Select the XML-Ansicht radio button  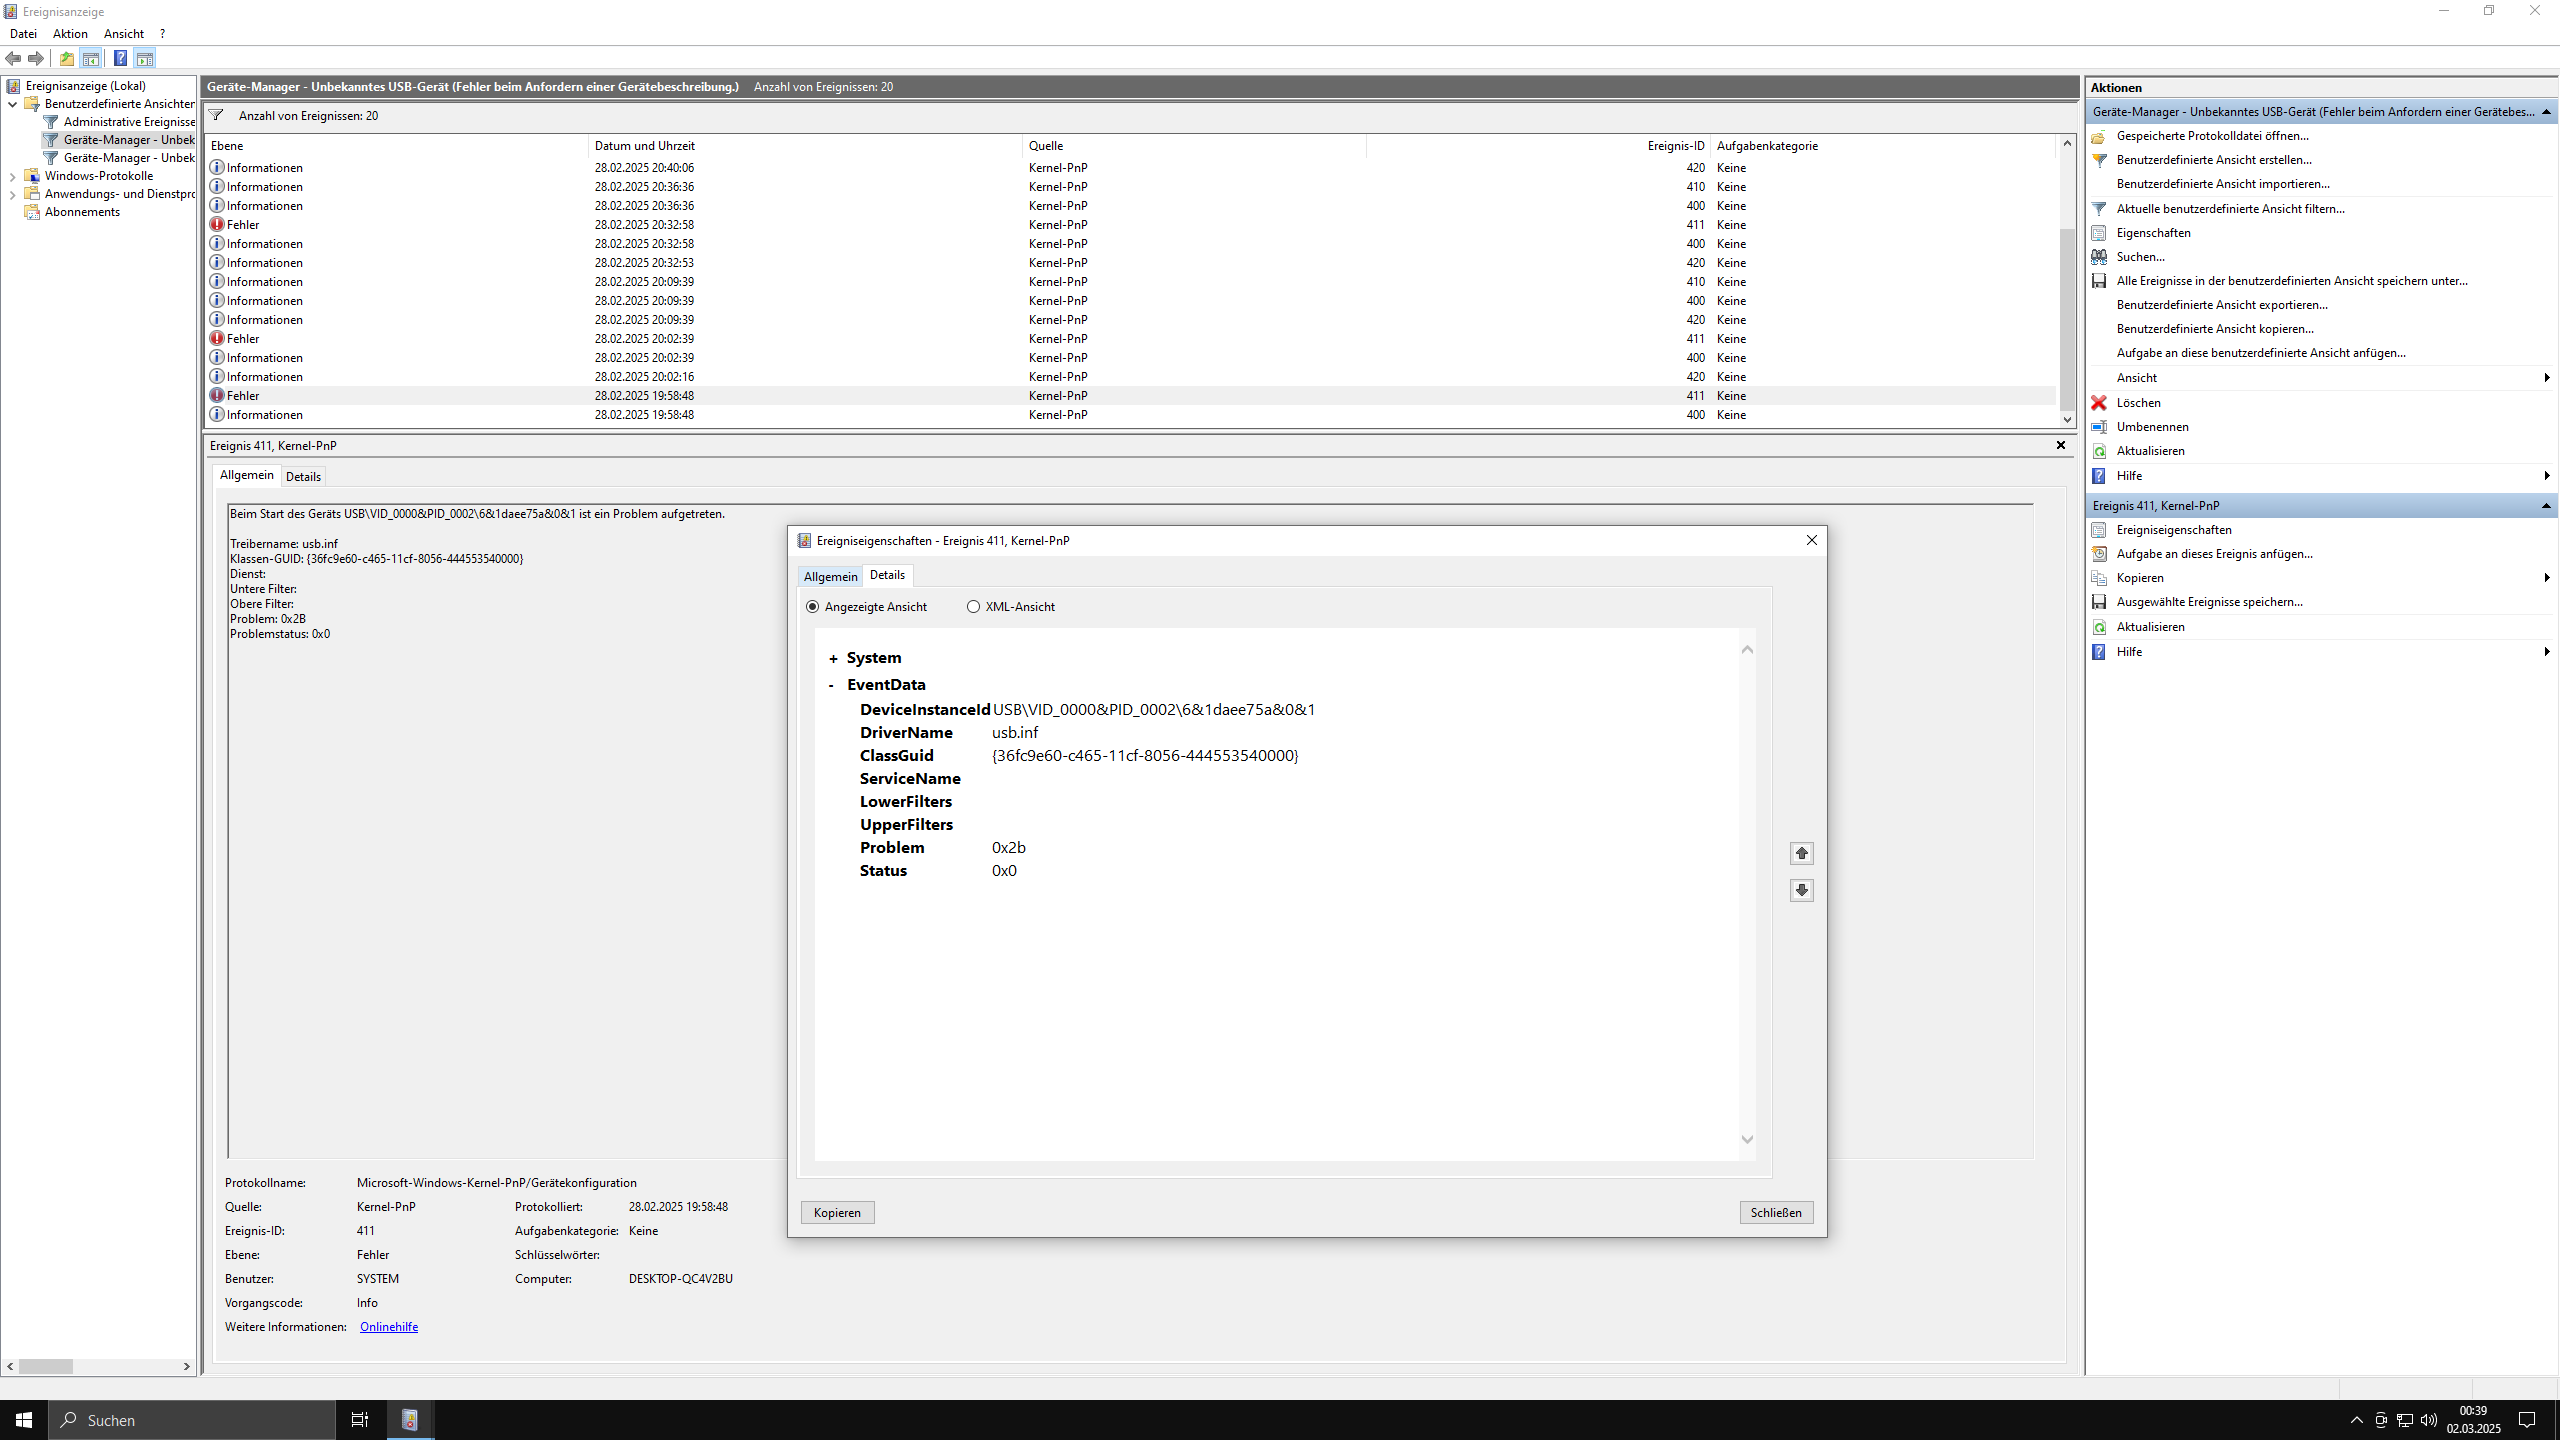pos(973,607)
